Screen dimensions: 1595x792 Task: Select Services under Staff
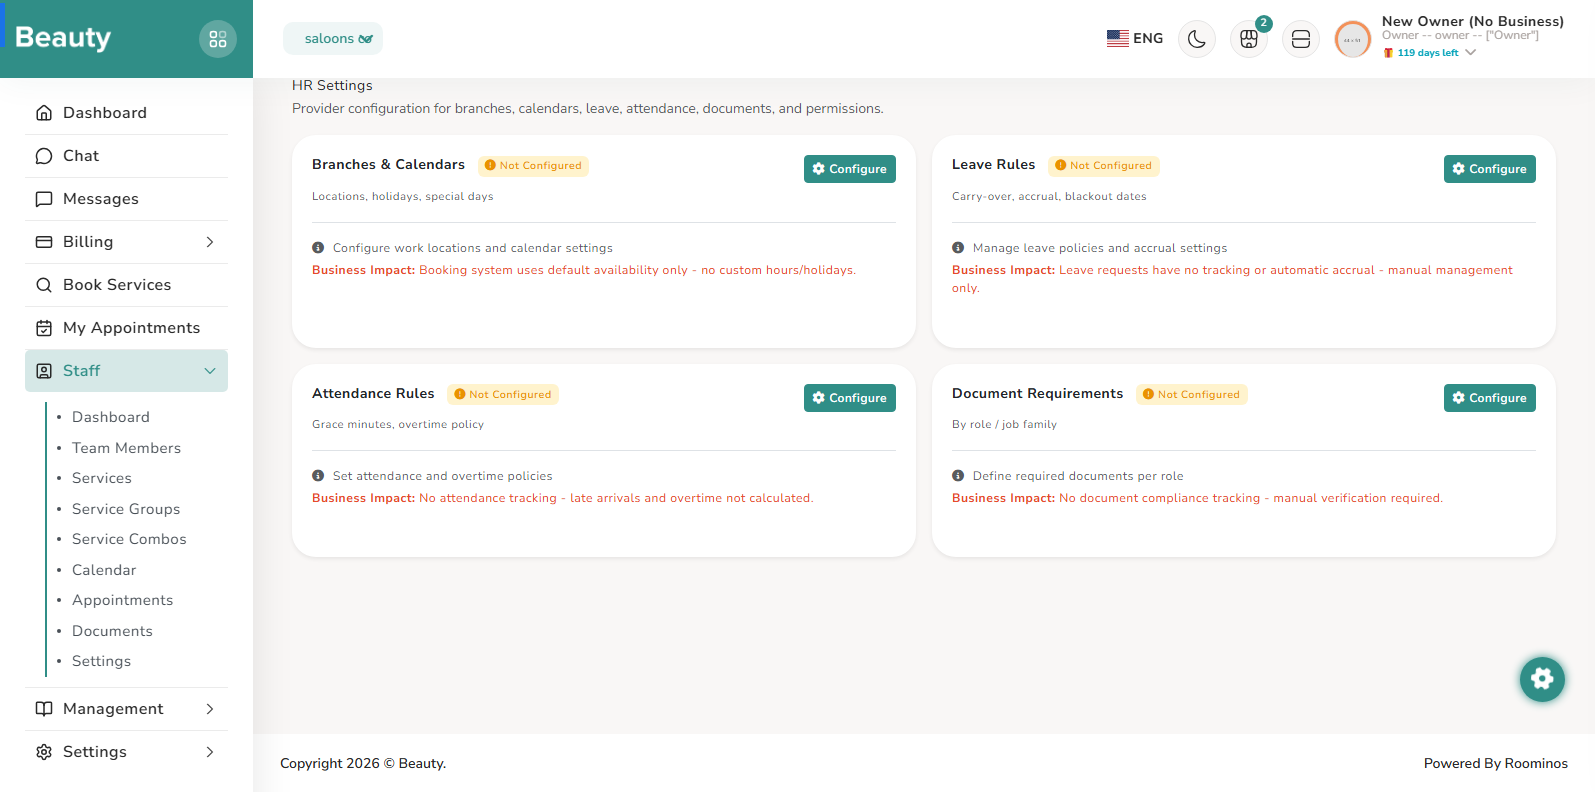tap(102, 478)
